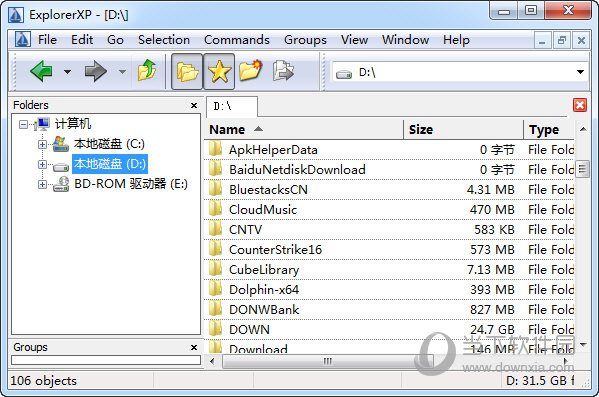The image size is (599, 397).
Task: Click the ExplorerXP icon in the menu bar
Action: [x=22, y=39]
